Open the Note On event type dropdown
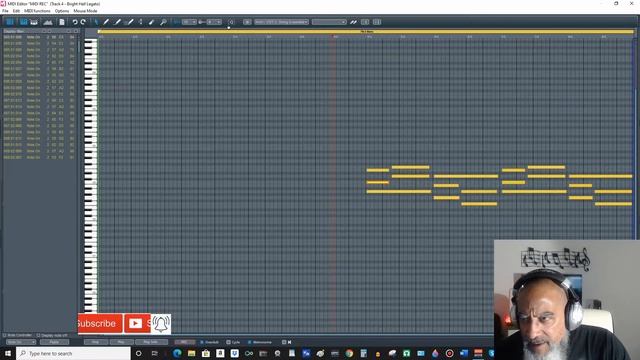This screenshot has width=640, height=360. [21, 342]
